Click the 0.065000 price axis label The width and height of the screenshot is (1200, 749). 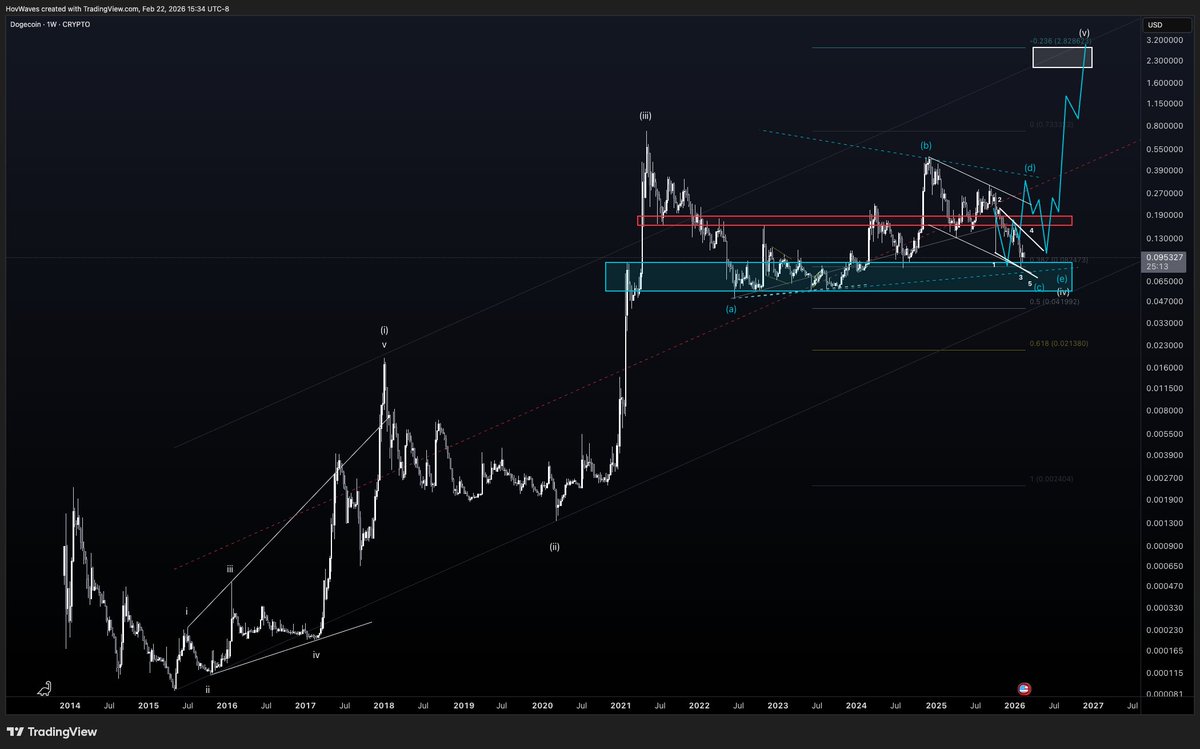[x=1164, y=282]
